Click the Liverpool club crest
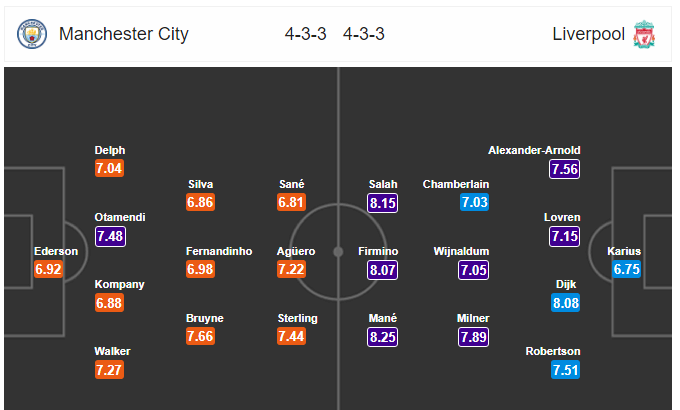Image resolution: width=680 pixels, height=410 pixels. point(644,34)
